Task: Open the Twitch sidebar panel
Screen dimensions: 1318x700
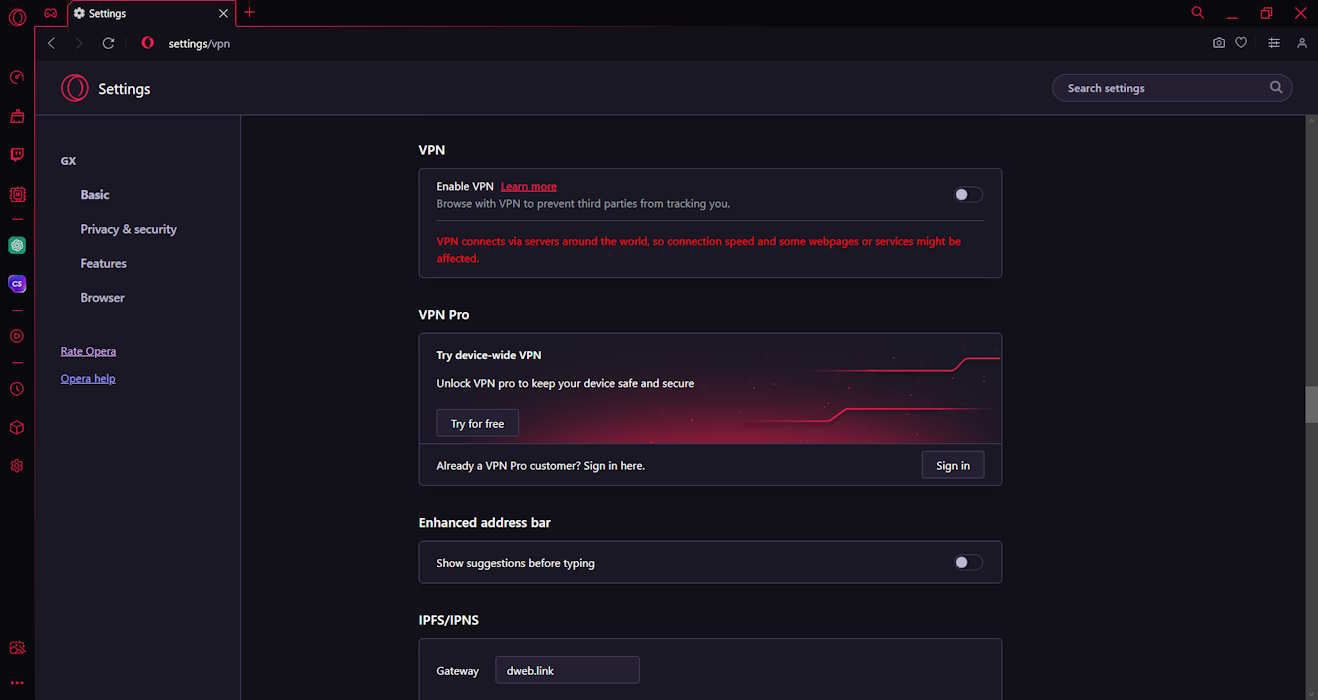Action: 17,155
